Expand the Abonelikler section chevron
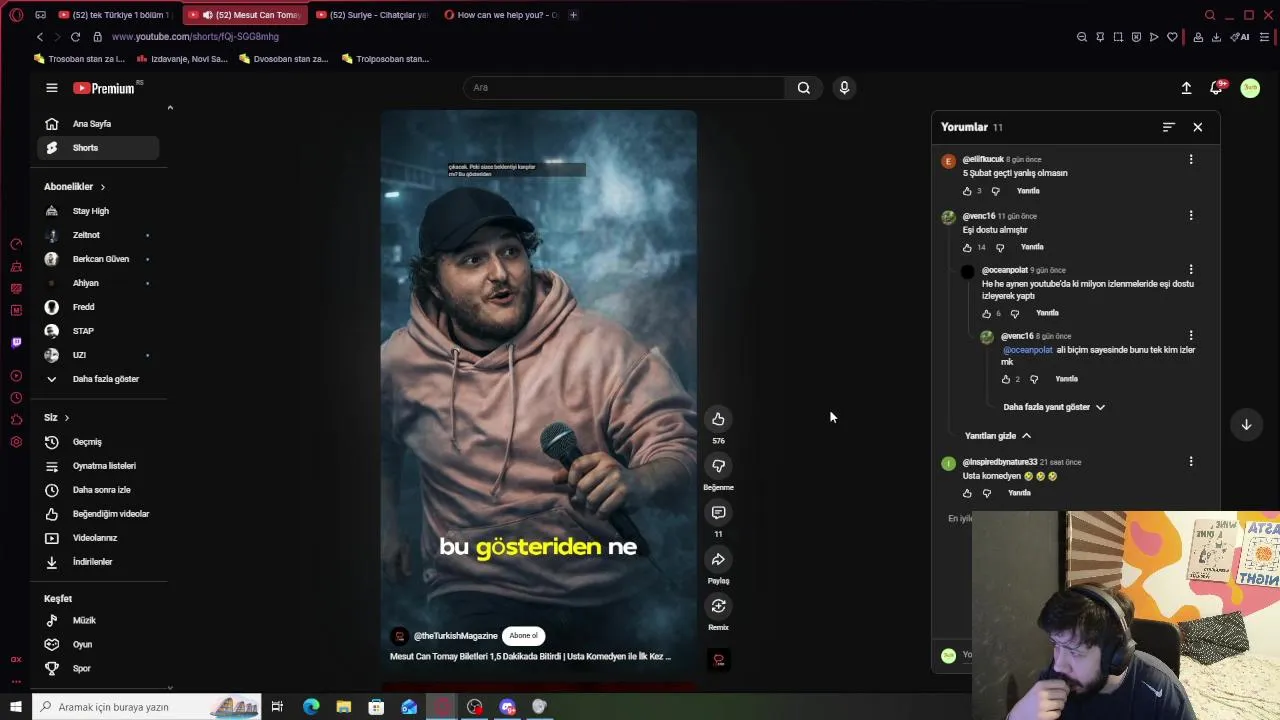The width and height of the screenshot is (1280, 720). pos(102,187)
